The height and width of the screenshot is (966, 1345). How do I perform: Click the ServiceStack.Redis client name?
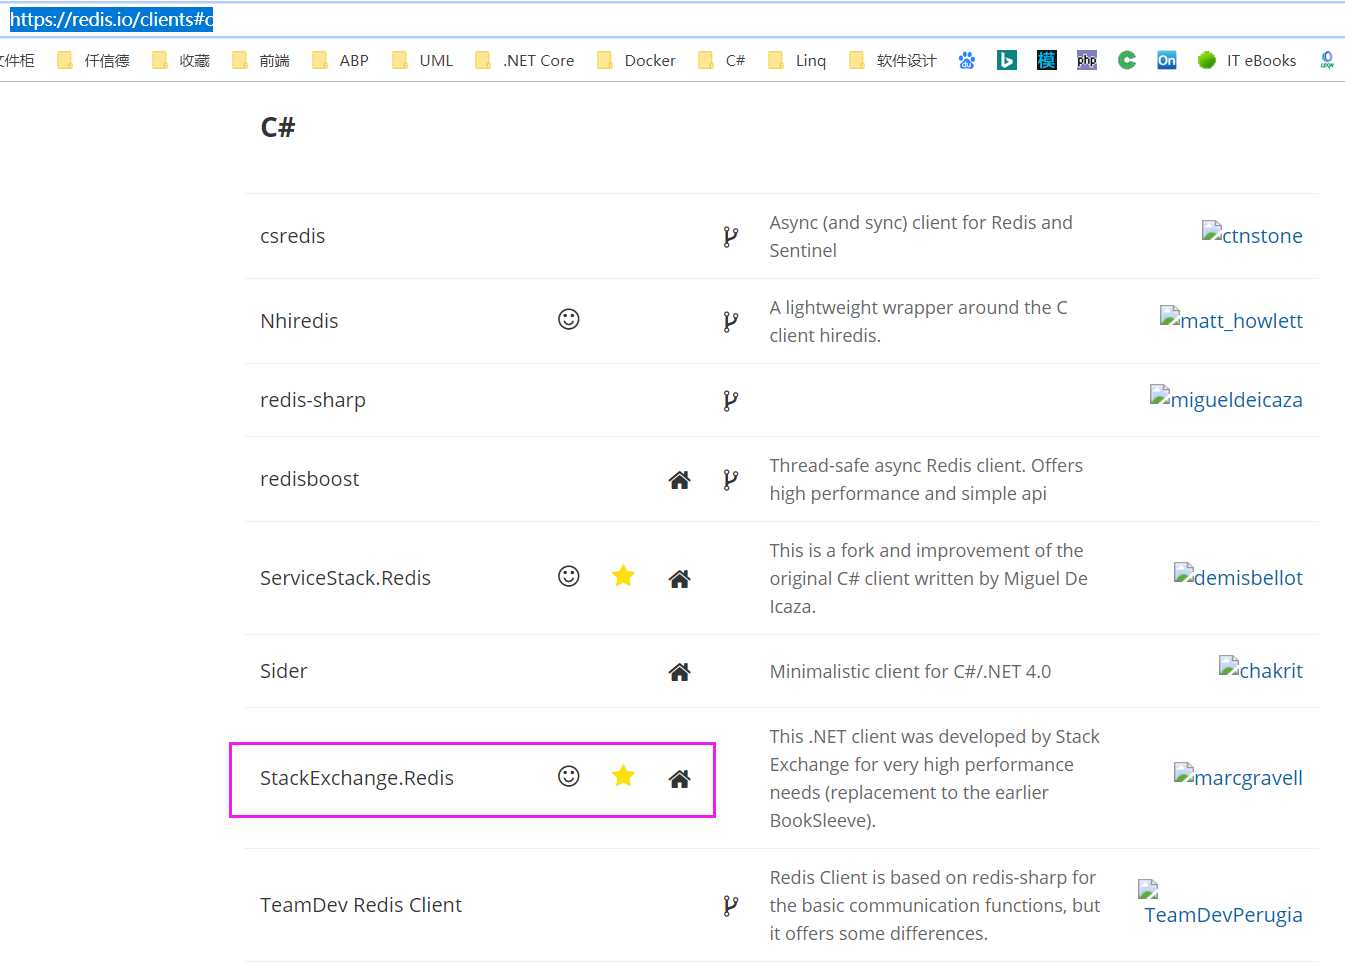click(x=345, y=578)
